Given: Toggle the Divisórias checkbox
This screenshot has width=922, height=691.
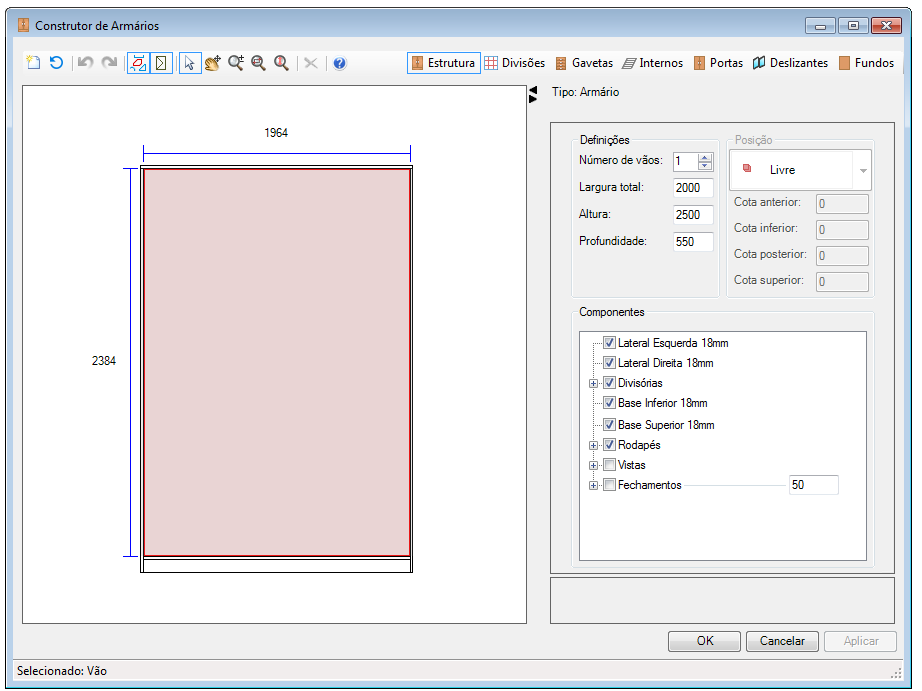Looking at the screenshot, I should point(609,382).
